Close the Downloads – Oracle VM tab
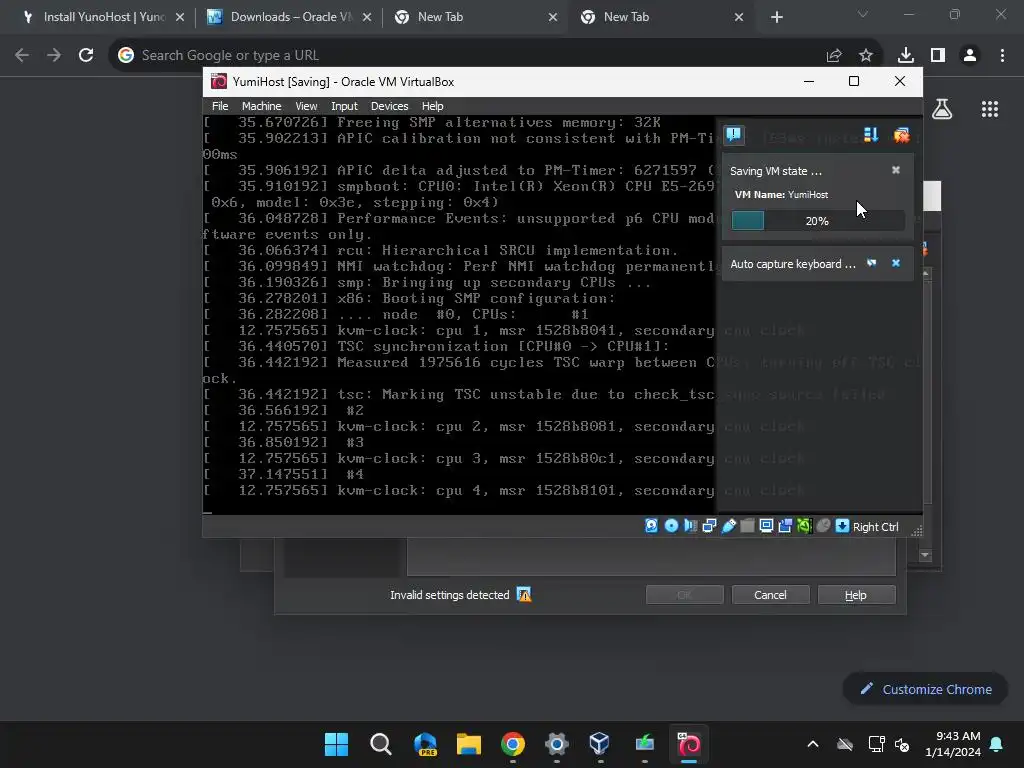Viewport: 1024px width, 768px height. [x=367, y=17]
